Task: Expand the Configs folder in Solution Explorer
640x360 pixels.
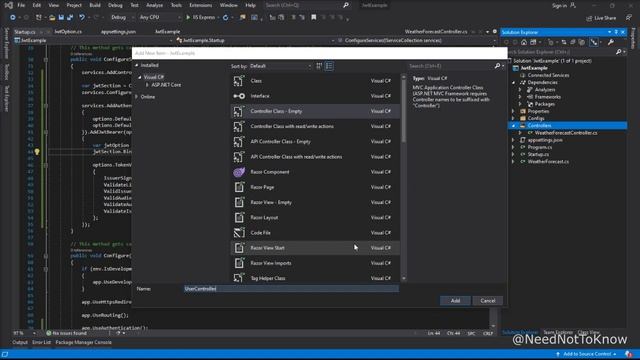Action: (x=513, y=118)
